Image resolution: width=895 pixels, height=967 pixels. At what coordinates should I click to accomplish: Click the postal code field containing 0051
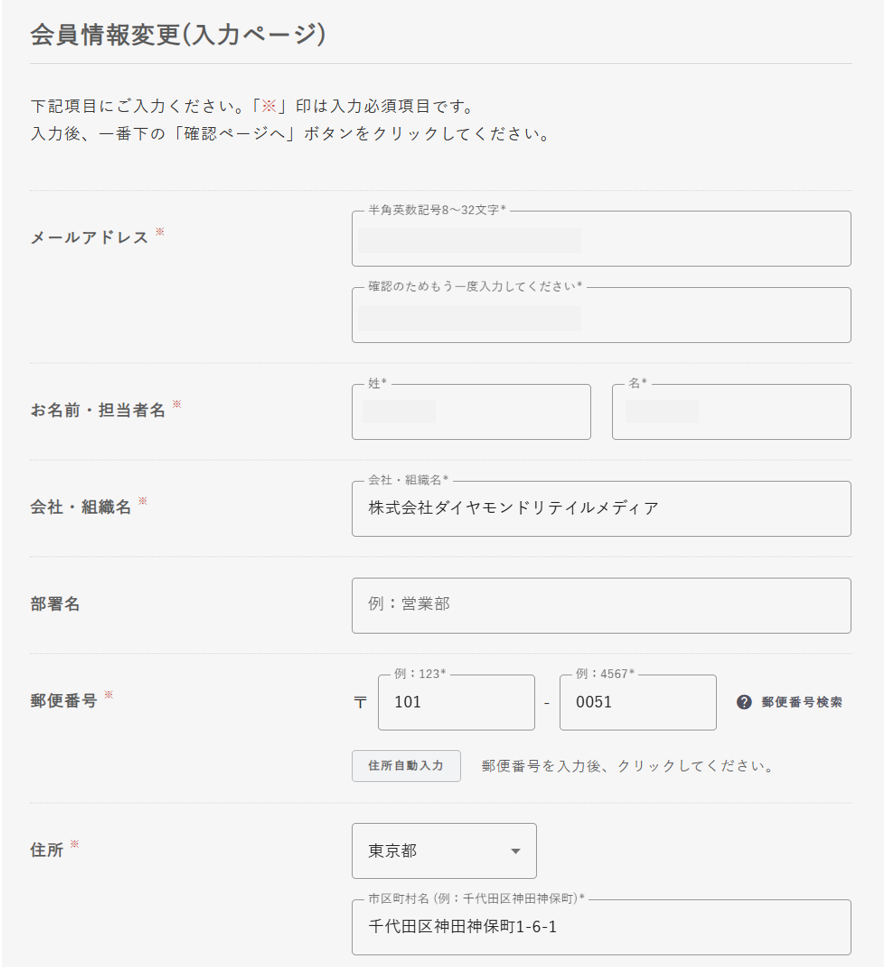(x=637, y=702)
